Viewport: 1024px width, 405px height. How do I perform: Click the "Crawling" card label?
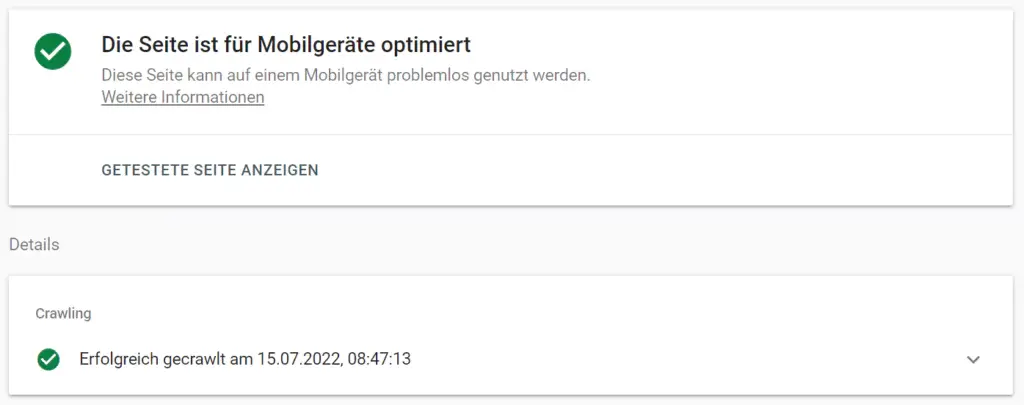click(x=63, y=314)
